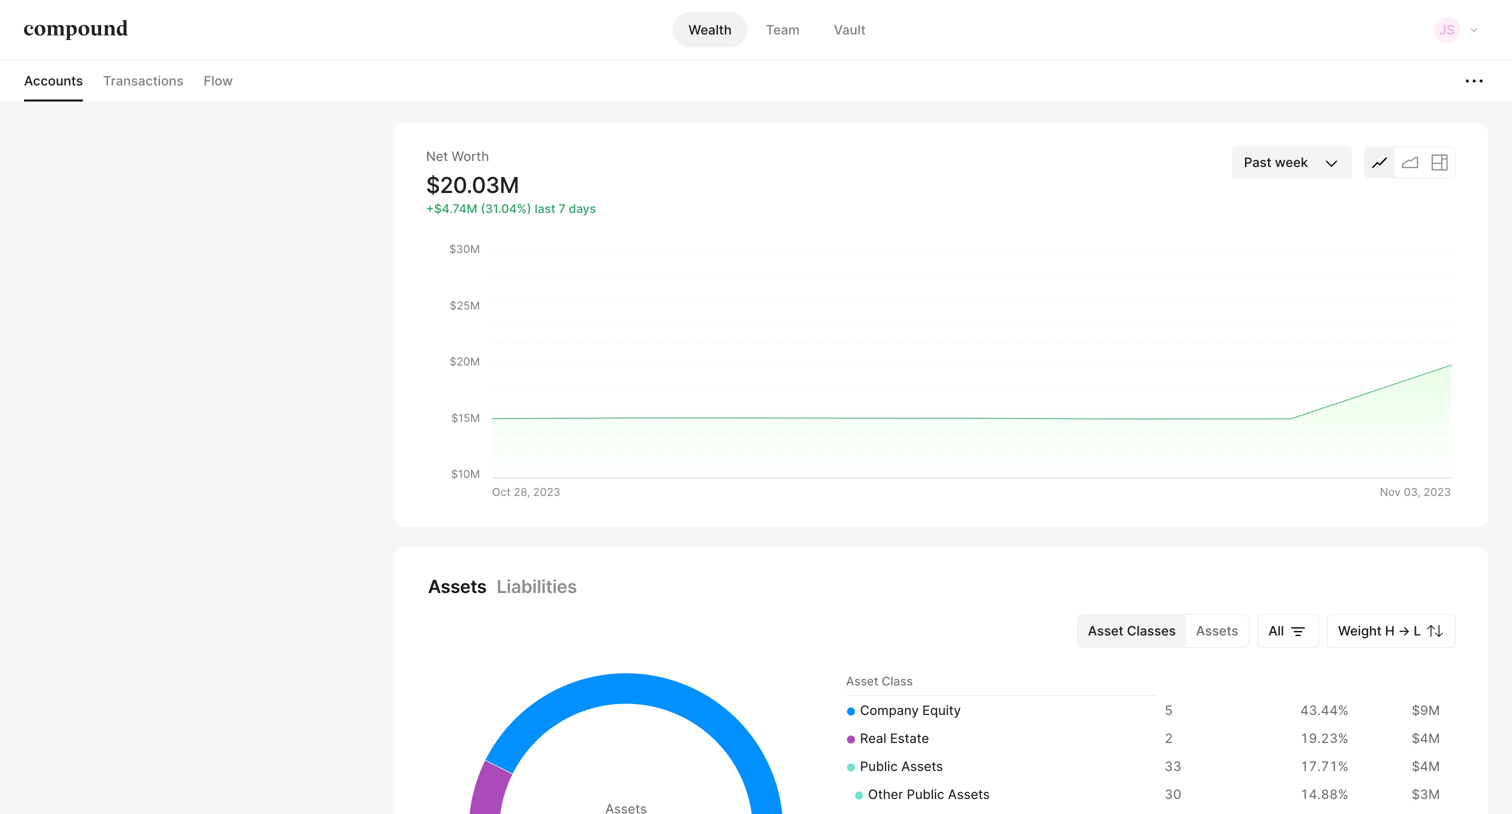Open the Flow sub-tab
Screen dimensions: 1512x814
click(x=218, y=81)
